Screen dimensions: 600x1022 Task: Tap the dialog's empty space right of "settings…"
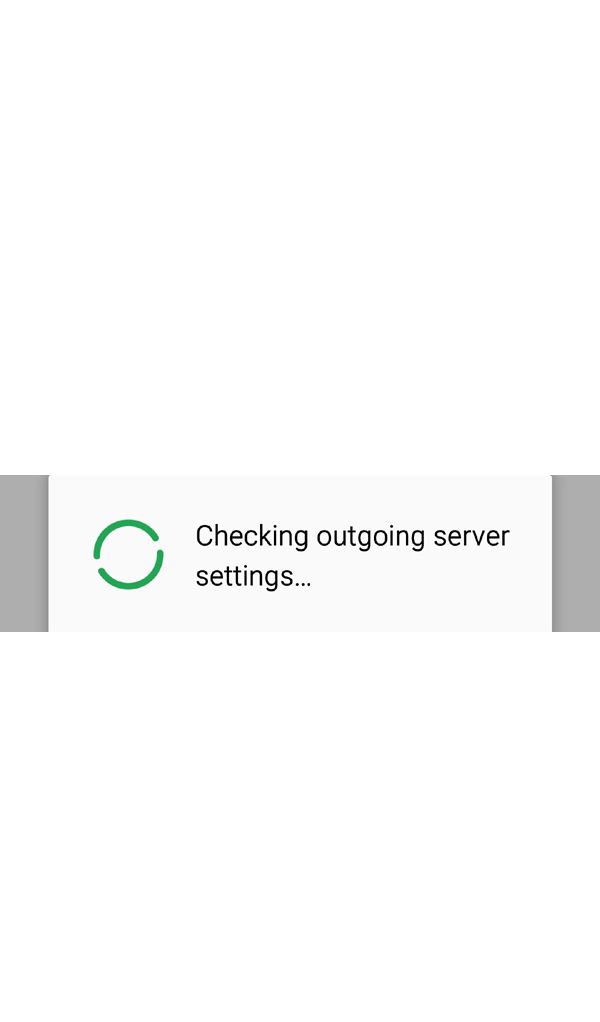[430, 576]
